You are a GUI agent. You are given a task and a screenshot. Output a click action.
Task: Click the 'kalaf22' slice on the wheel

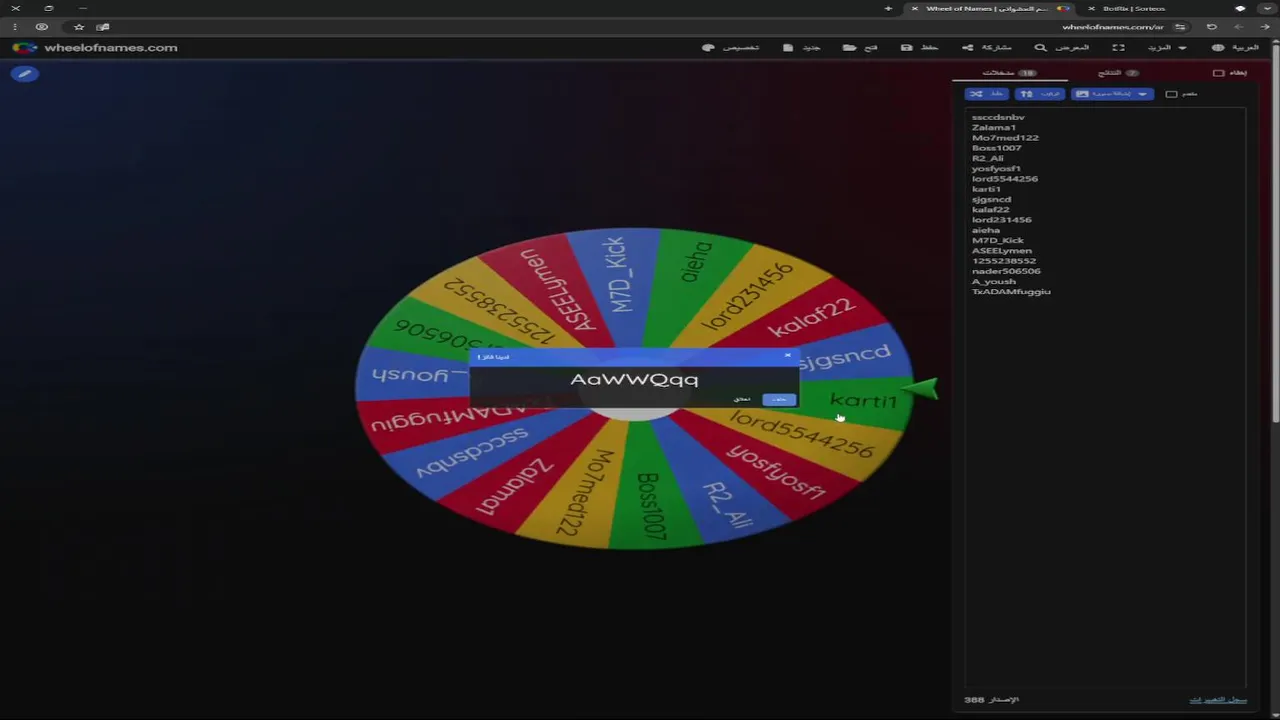pos(812,317)
